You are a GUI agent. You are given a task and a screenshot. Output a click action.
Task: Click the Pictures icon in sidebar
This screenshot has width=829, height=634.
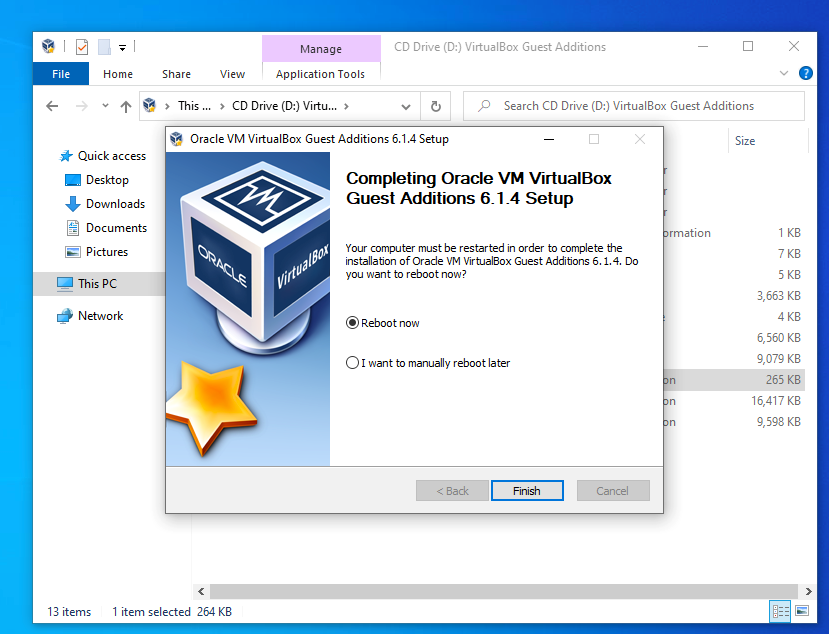click(x=72, y=252)
